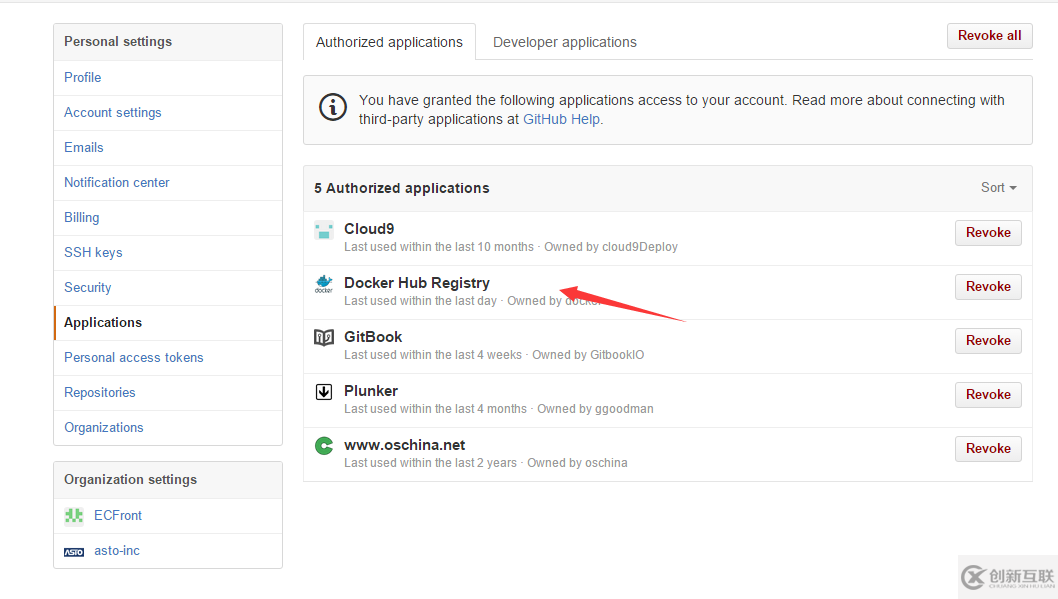Image resolution: width=1058 pixels, height=599 pixels.
Task: Click the info circle icon in the notice
Action: click(x=333, y=107)
